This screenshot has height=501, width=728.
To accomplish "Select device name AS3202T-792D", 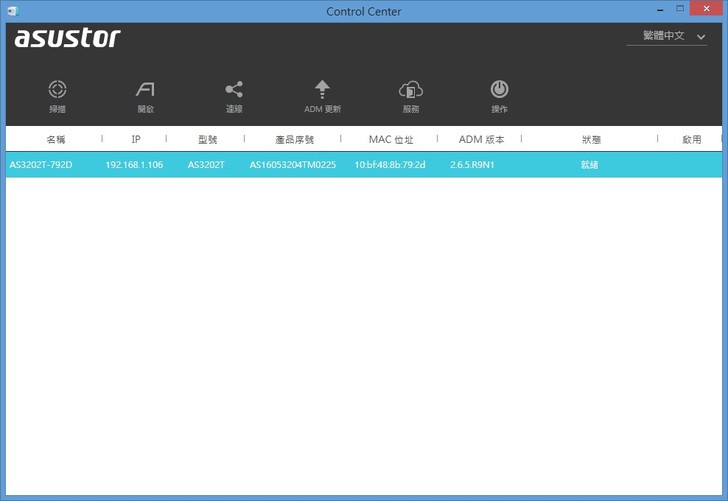I will coord(41,164).
